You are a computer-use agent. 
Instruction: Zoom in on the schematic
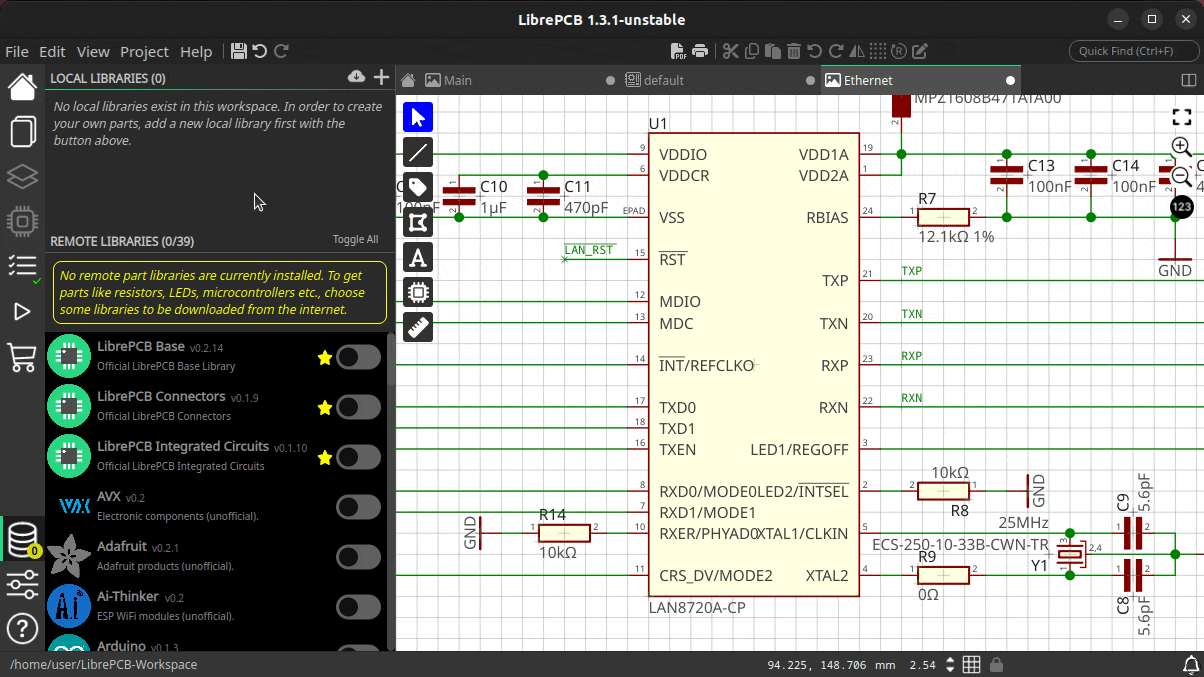[x=1181, y=147]
